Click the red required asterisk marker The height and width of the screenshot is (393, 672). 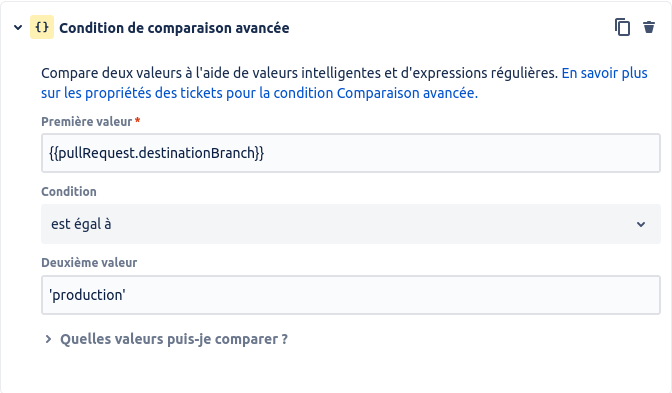point(138,120)
